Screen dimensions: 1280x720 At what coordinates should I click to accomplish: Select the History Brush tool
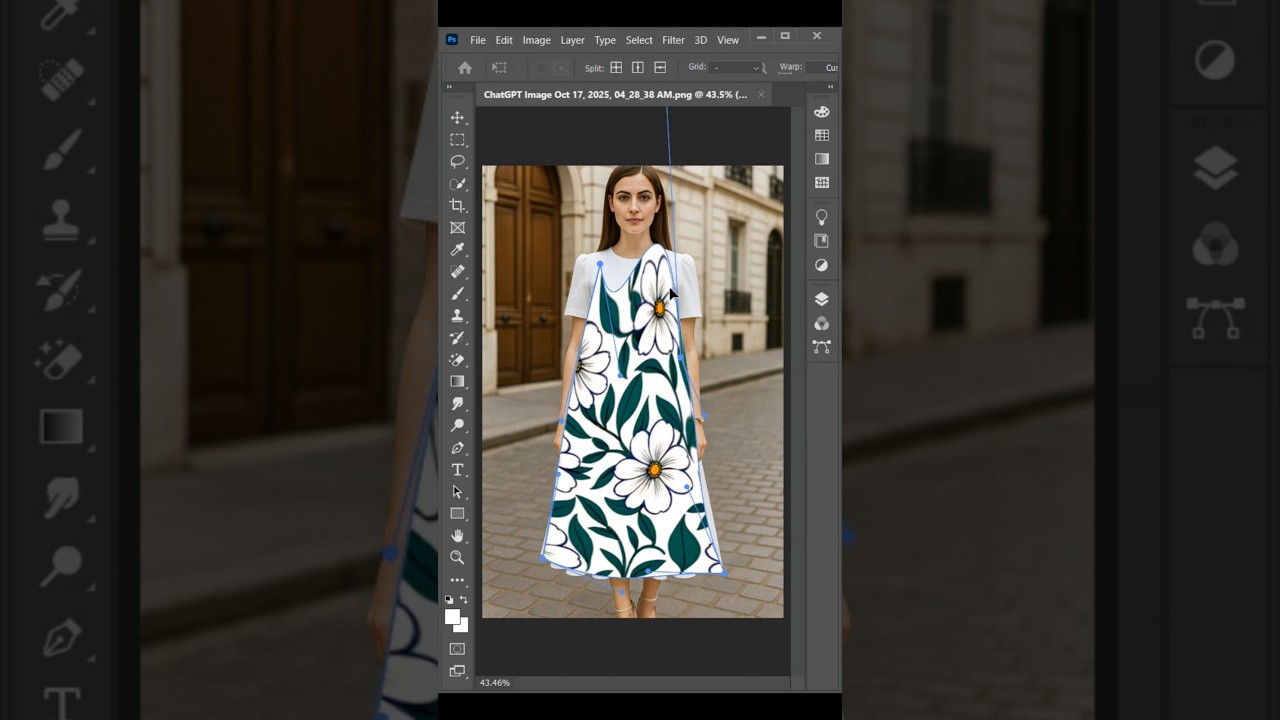pyautogui.click(x=457, y=338)
